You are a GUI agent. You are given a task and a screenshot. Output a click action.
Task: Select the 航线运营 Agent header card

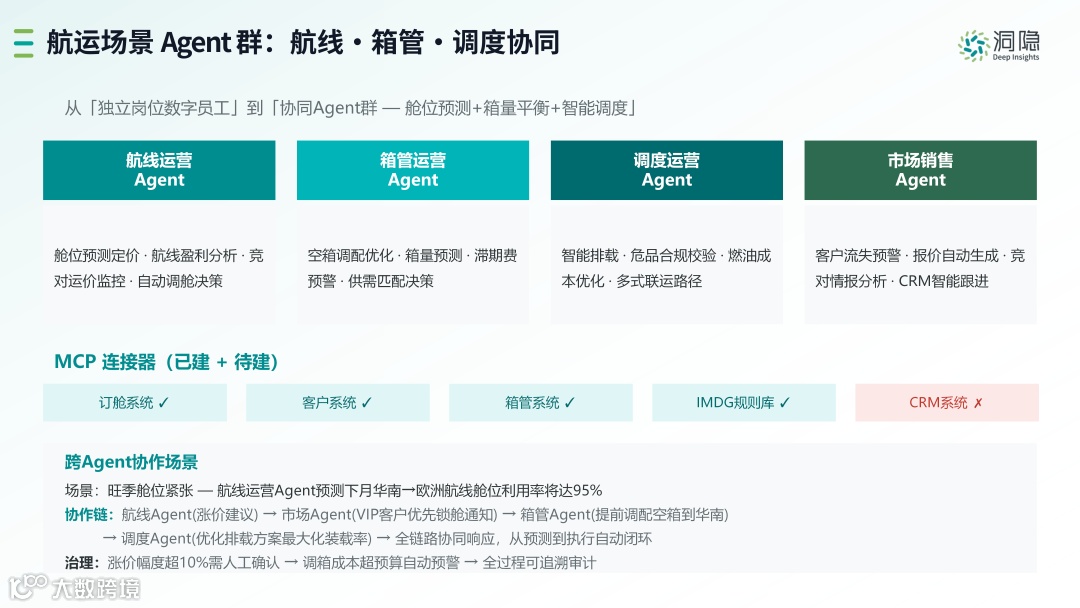159,170
